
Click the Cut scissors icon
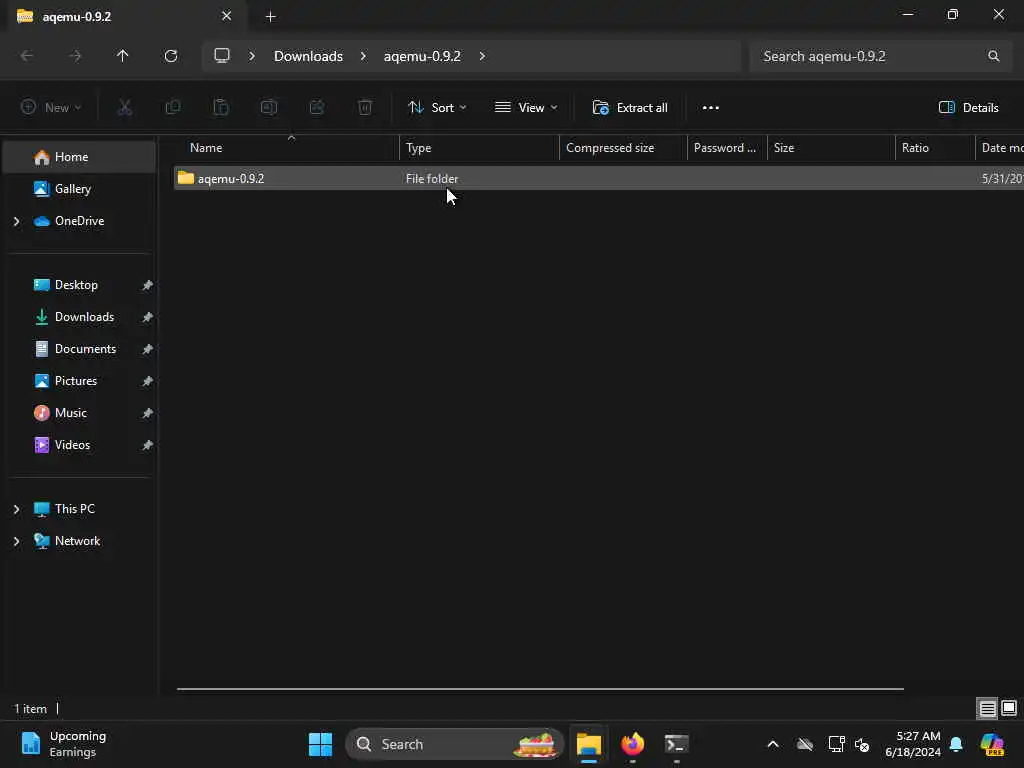pos(125,108)
